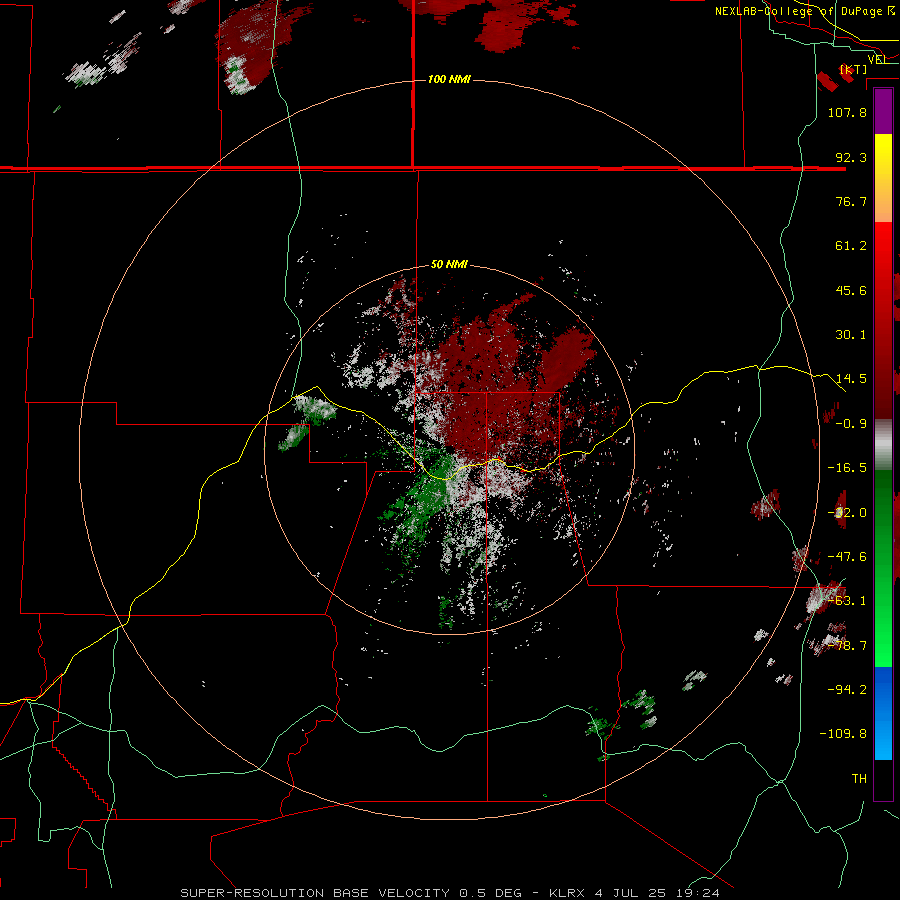Click the -94.2 velocity scale value

click(x=847, y=690)
